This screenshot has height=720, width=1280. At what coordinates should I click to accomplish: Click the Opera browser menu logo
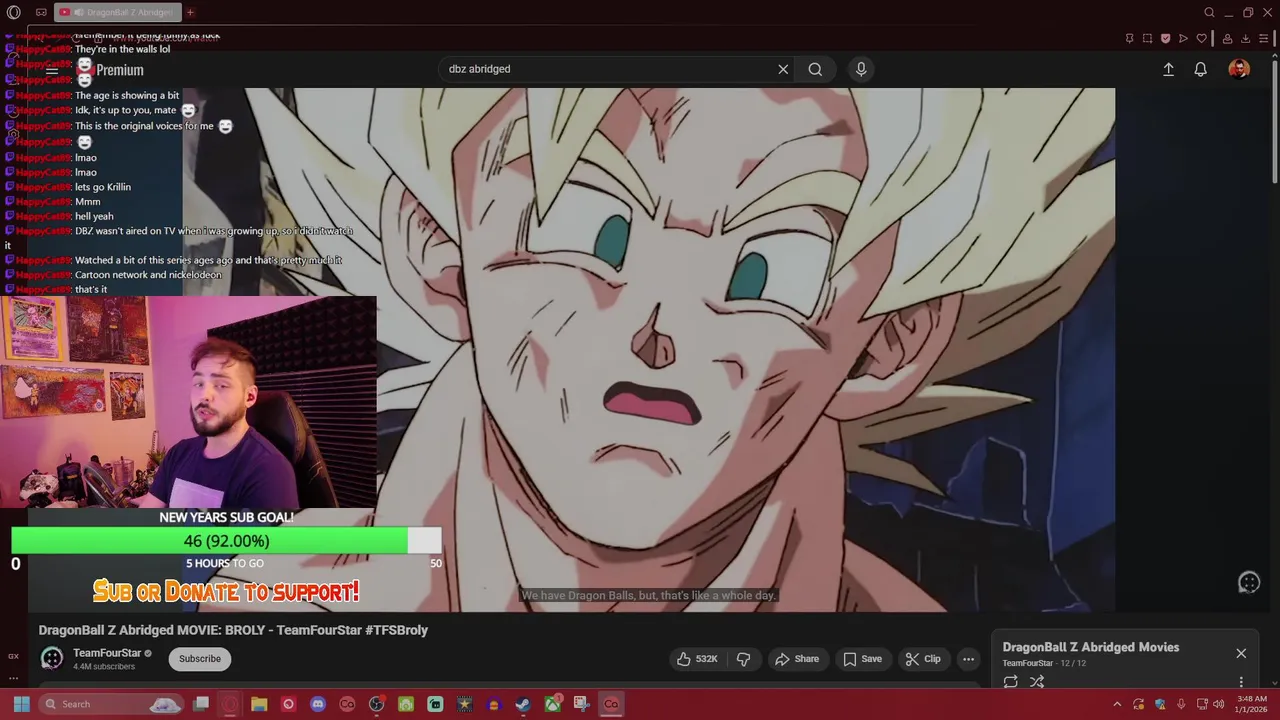[13, 12]
